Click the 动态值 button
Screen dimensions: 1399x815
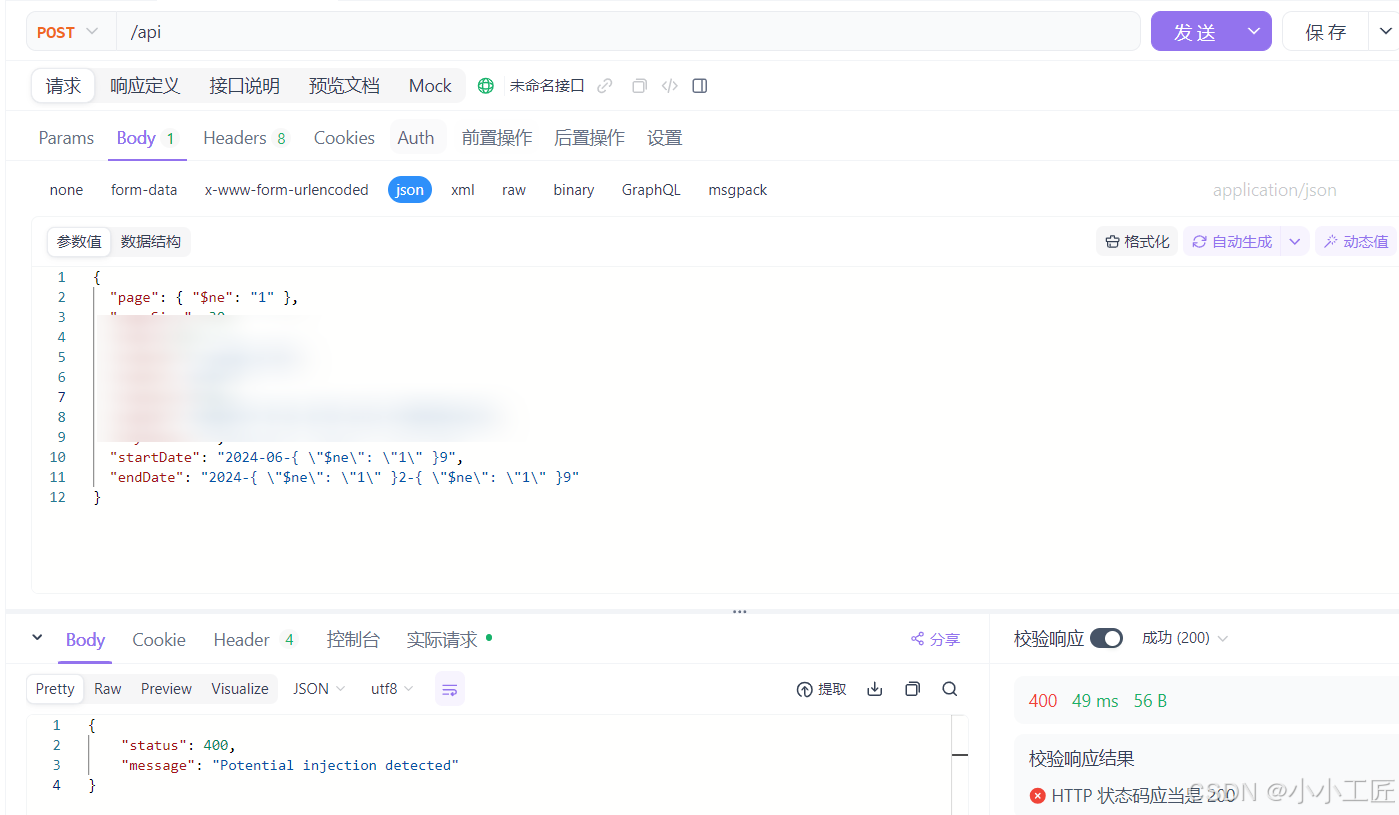tap(1356, 242)
